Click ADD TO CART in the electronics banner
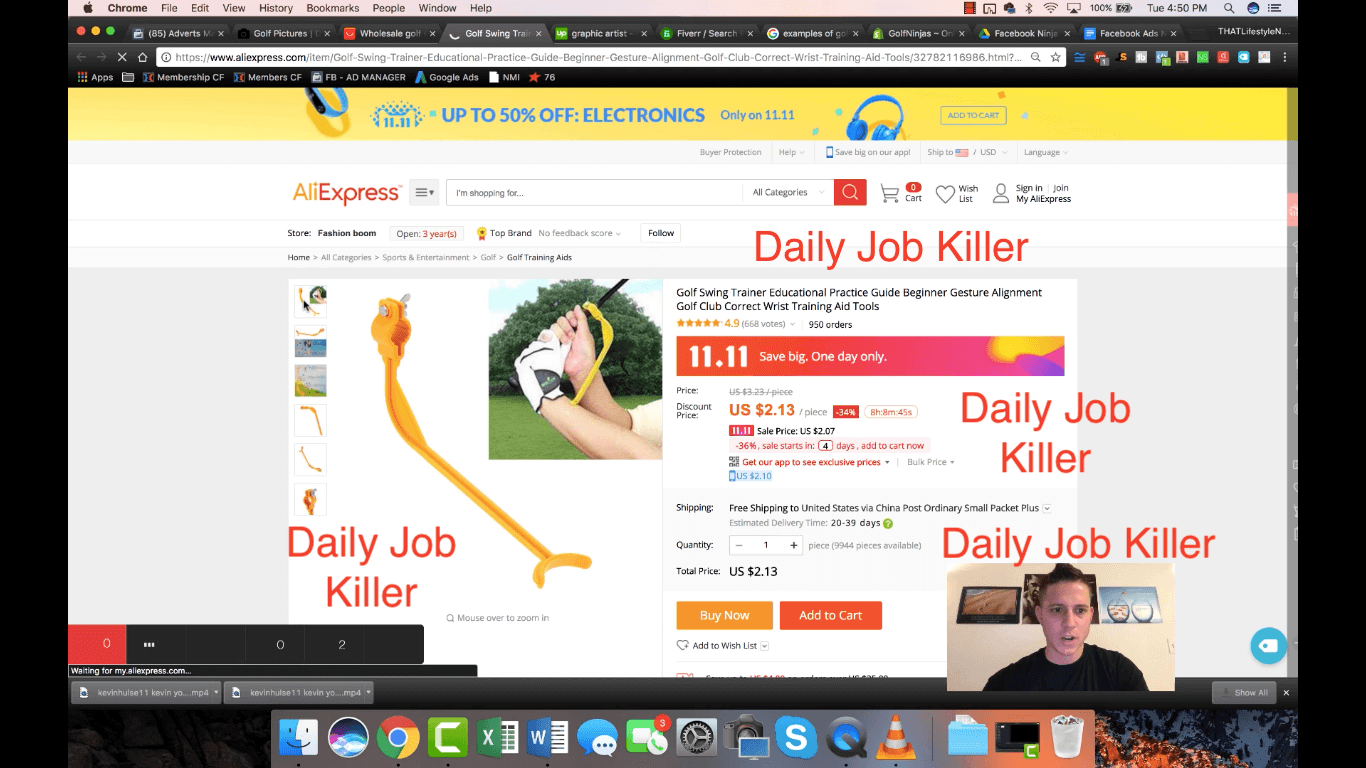 click(973, 115)
